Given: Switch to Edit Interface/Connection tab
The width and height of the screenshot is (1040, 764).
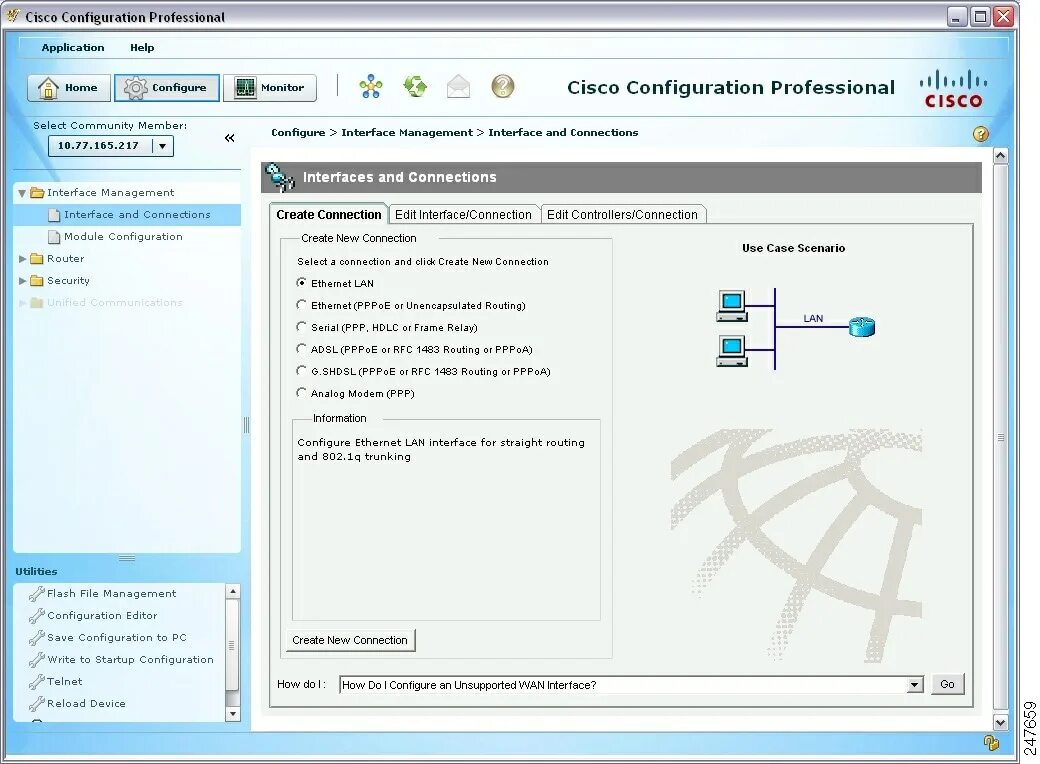Looking at the screenshot, I should coord(463,214).
